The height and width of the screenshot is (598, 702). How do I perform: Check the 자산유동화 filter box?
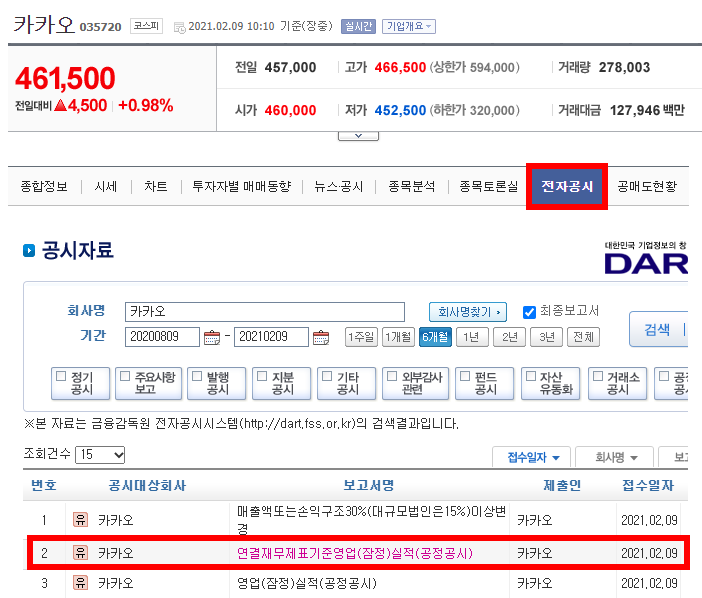531,376
